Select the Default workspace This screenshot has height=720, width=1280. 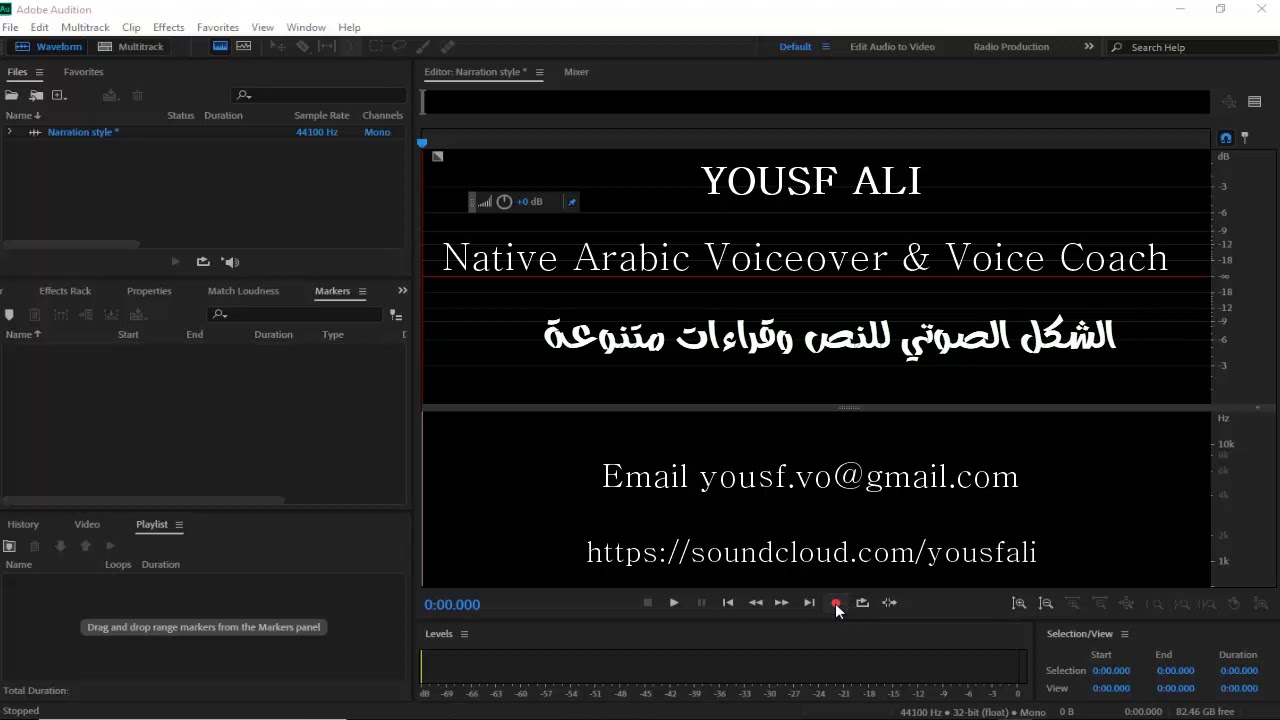pyautogui.click(x=795, y=47)
